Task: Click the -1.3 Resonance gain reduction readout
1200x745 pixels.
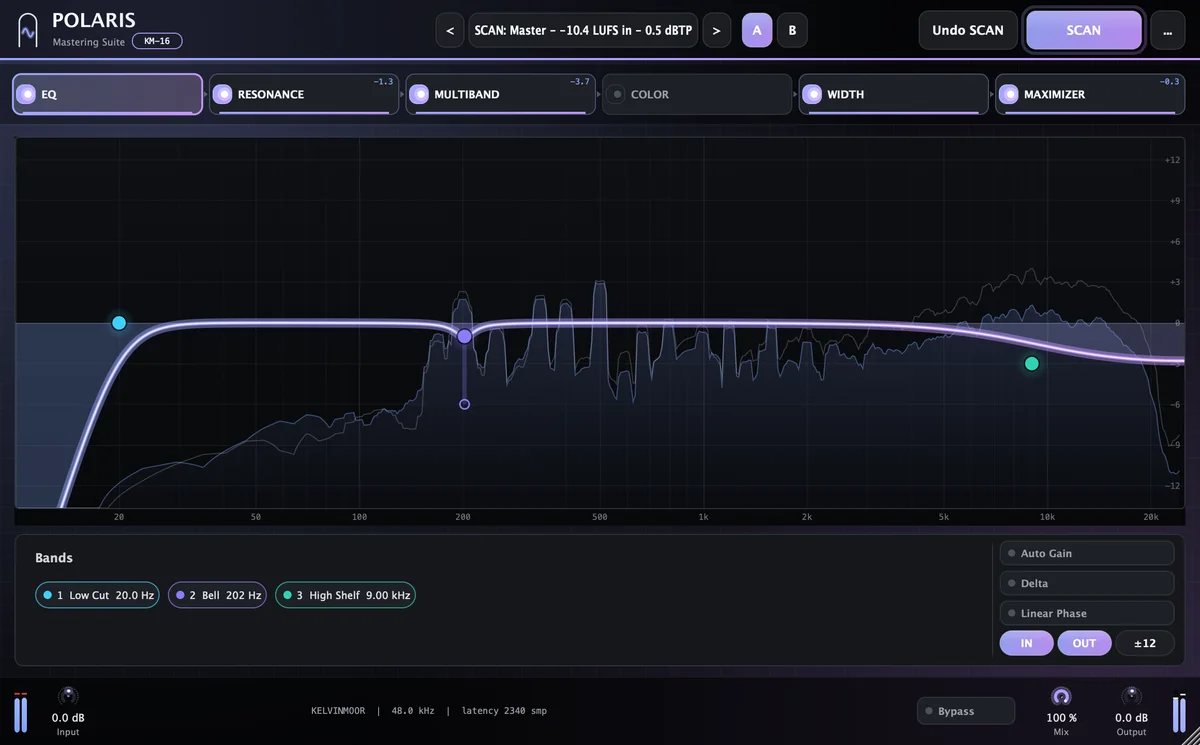Action: (383, 81)
